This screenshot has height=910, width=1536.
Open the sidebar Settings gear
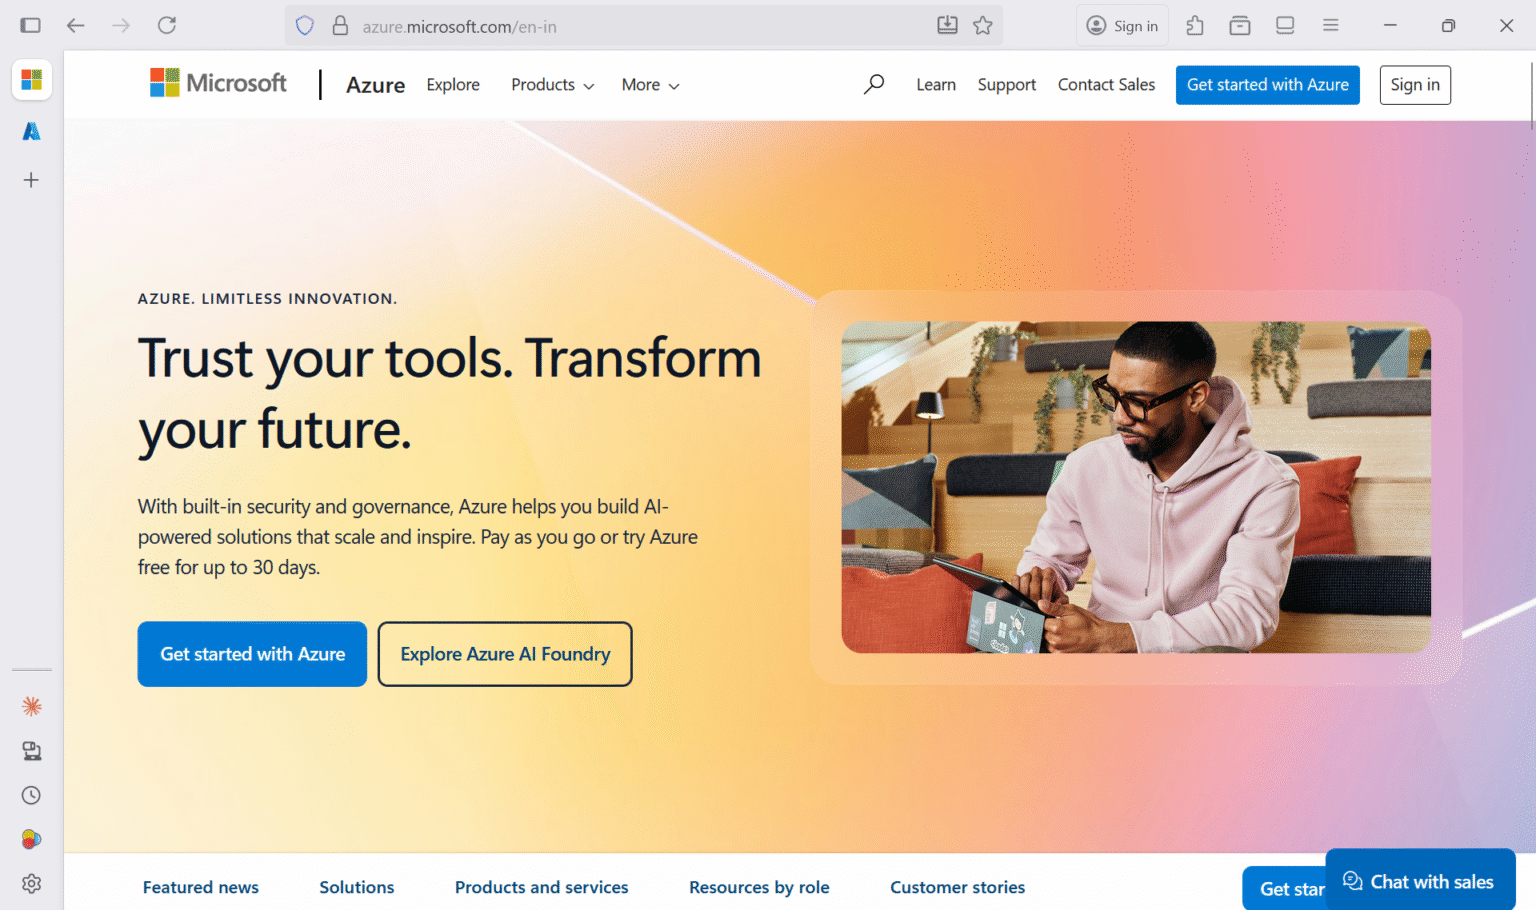tap(31, 883)
